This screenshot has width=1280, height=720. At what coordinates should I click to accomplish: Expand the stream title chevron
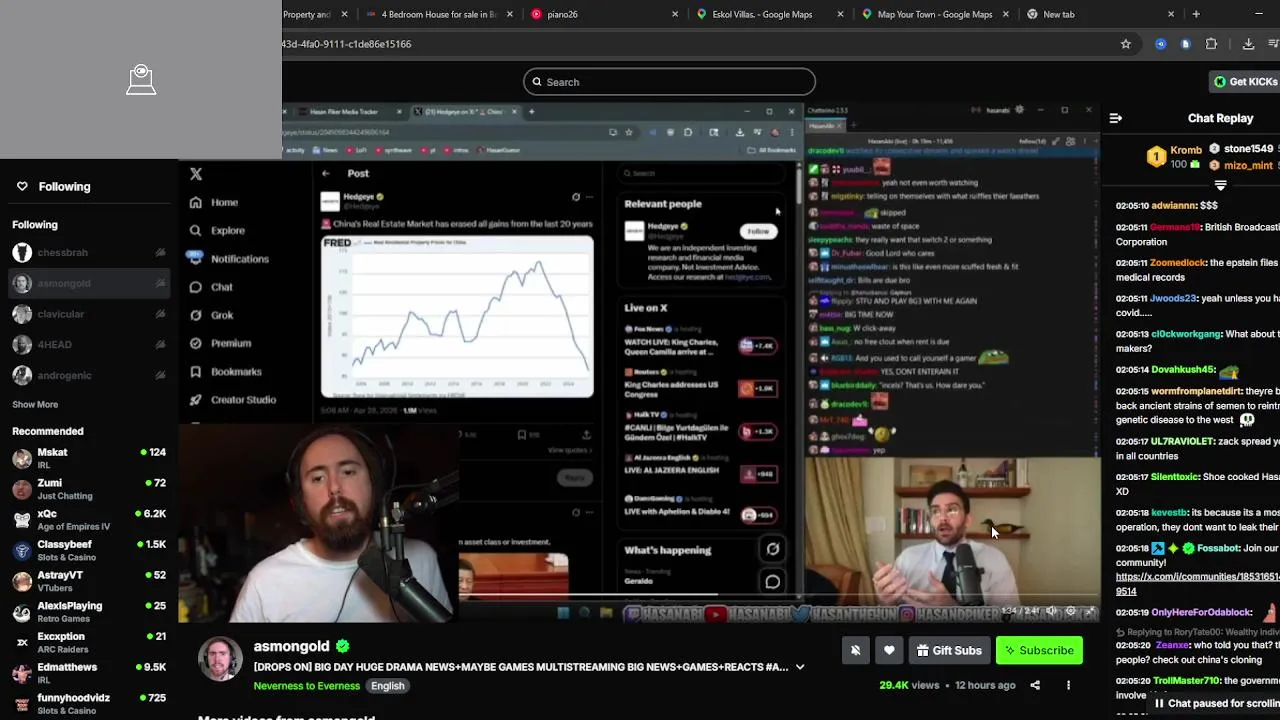(x=800, y=667)
